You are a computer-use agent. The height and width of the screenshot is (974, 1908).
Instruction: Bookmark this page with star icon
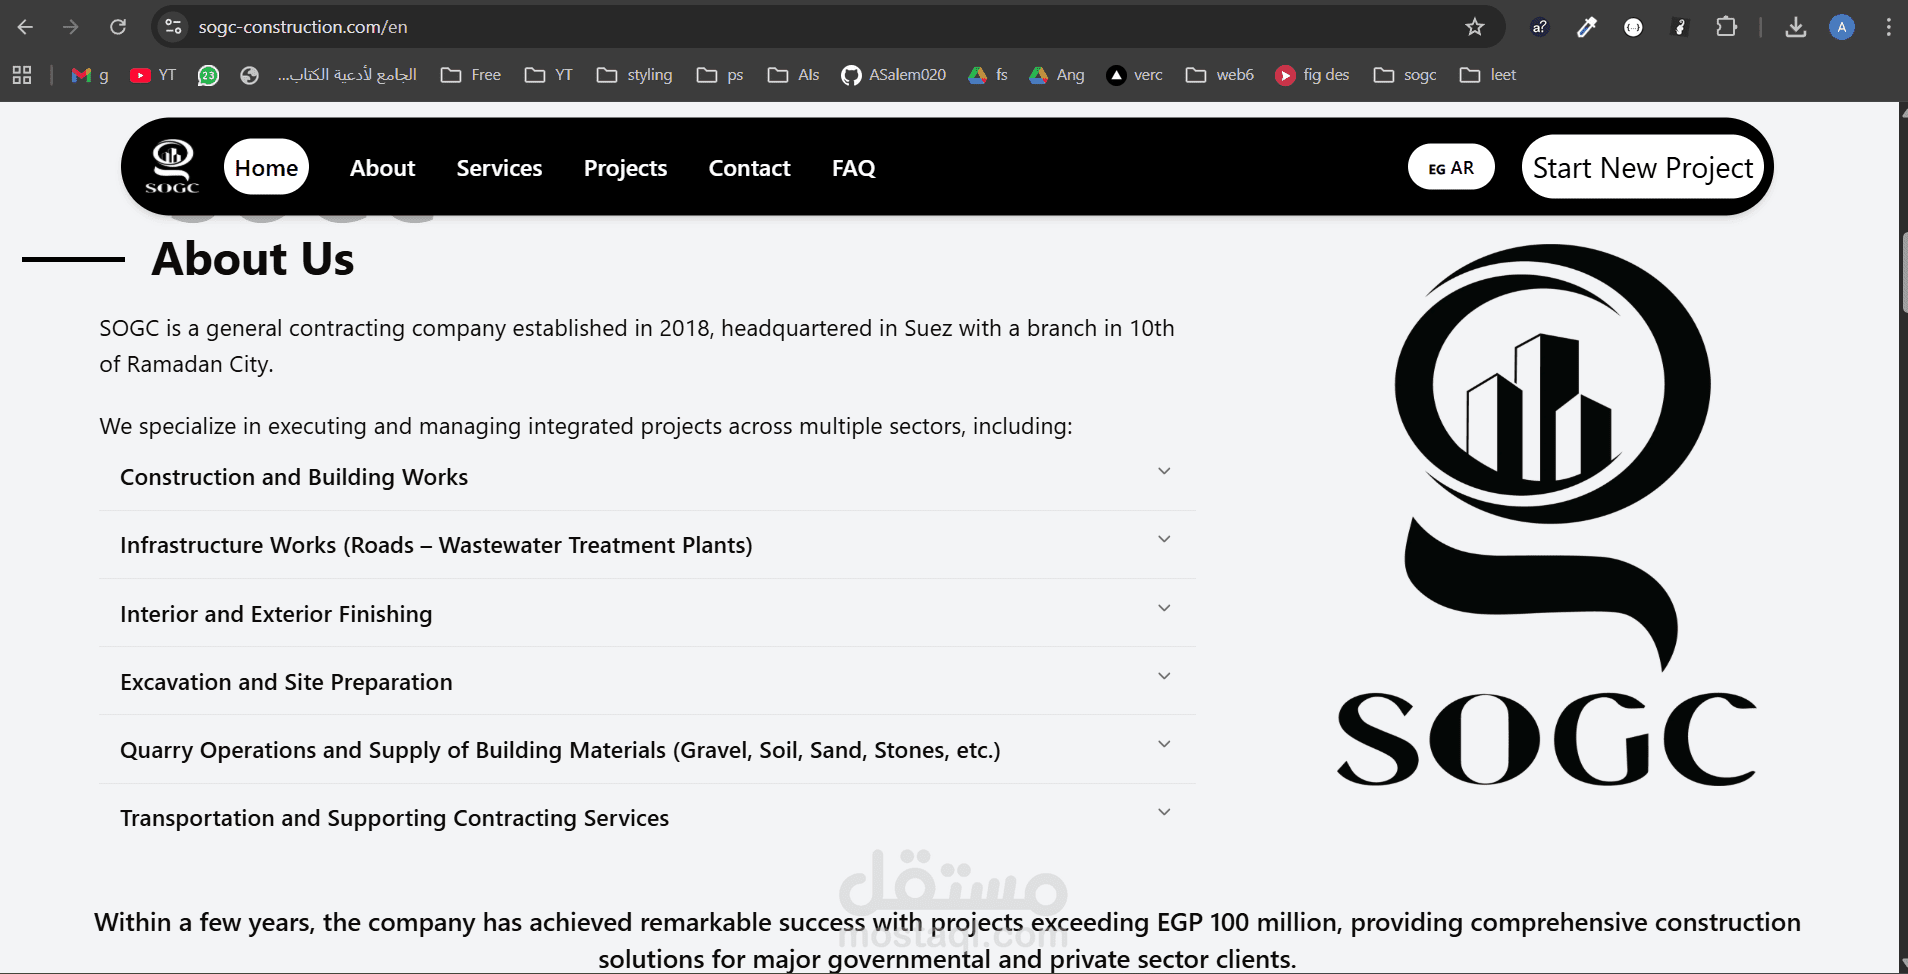(x=1475, y=27)
